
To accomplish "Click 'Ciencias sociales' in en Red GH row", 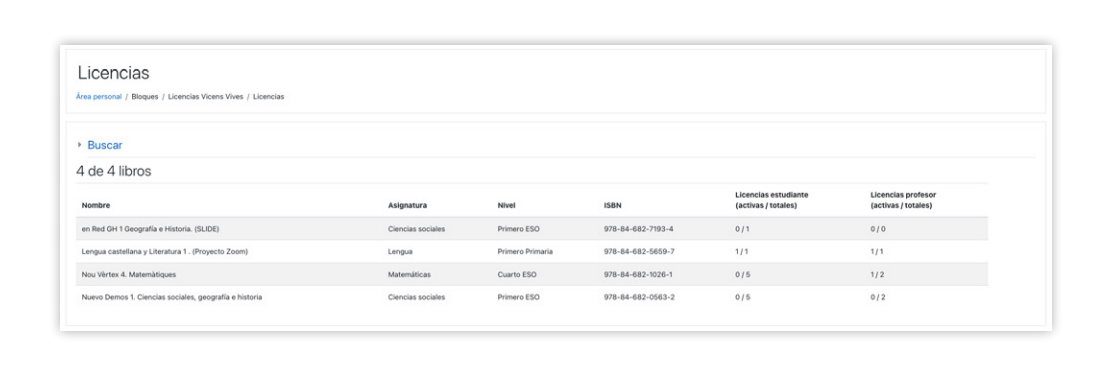I will click(x=416, y=229).
